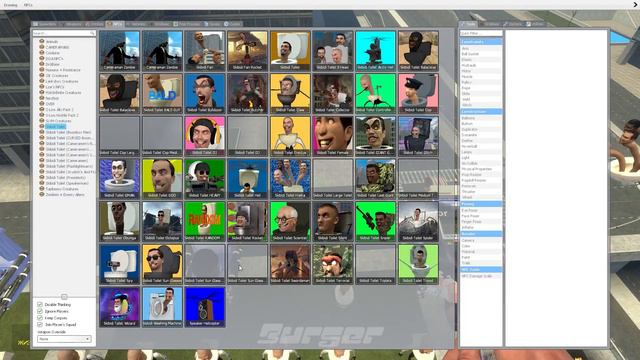Select the Nextbot NPC category
Viewport: 640px width, 360px height.
pyautogui.click(x=52, y=98)
